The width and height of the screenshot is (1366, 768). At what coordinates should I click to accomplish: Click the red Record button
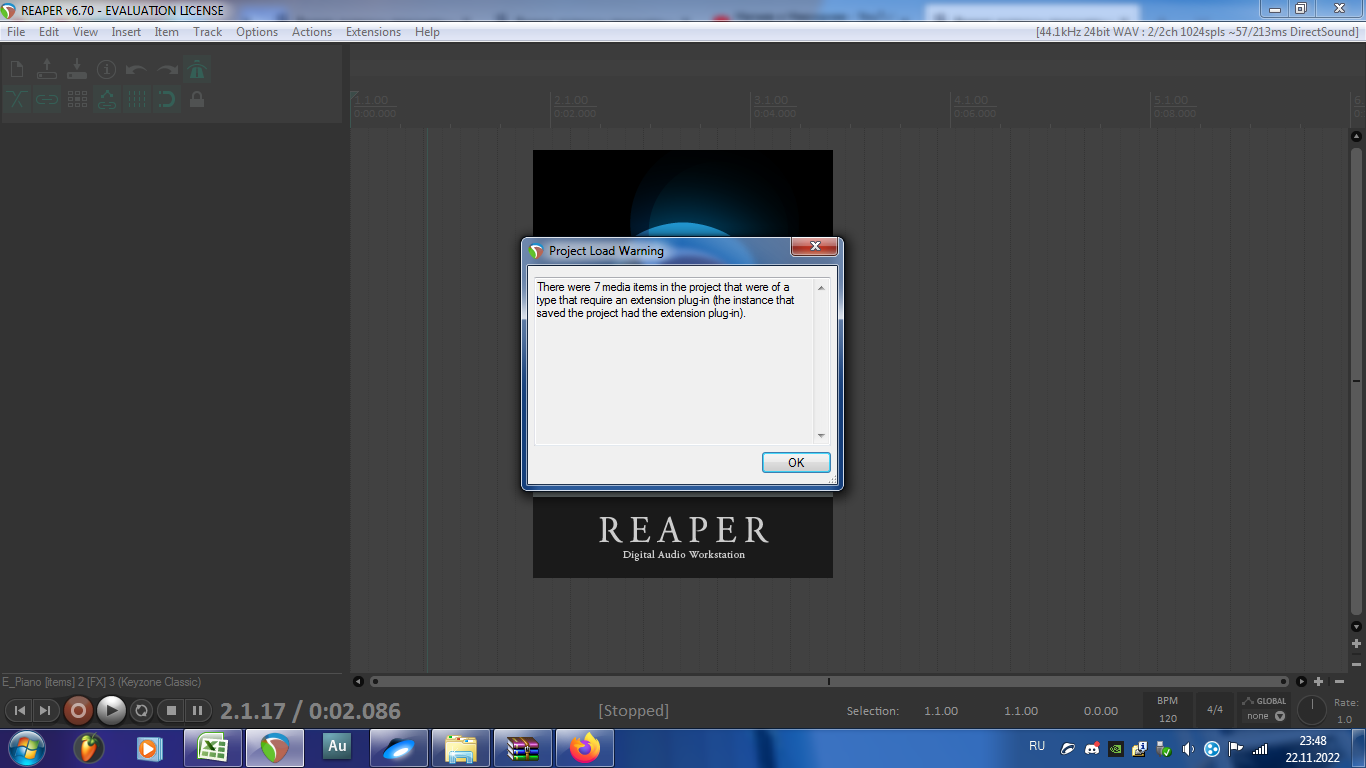(x=78, y=711)
